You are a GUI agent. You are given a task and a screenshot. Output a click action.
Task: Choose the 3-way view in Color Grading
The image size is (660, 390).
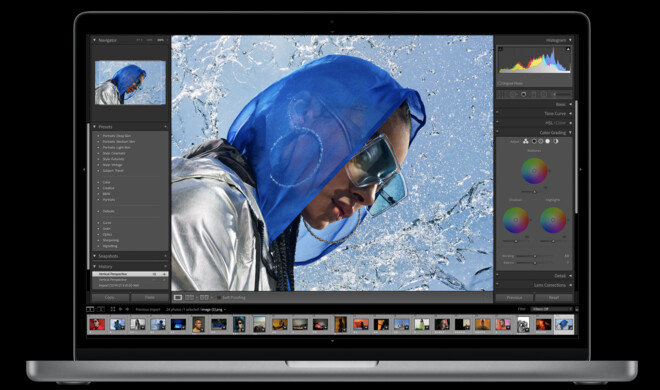click(526, 141)
